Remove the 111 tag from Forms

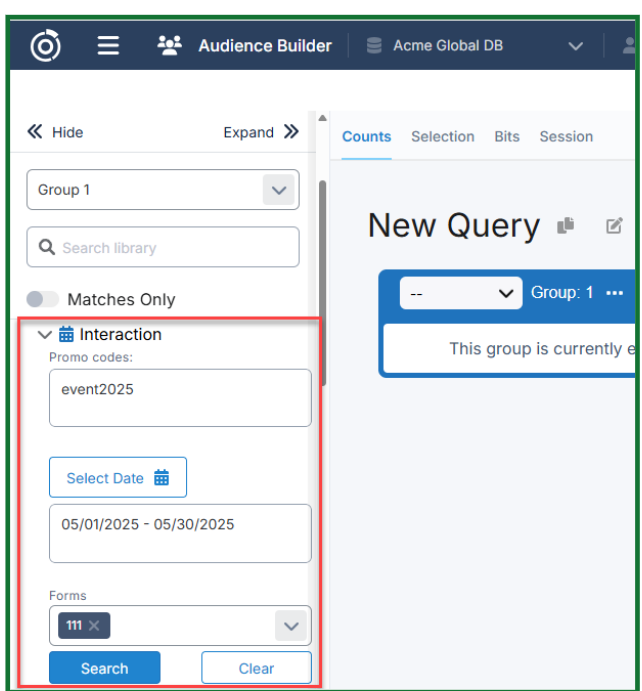tap(94, 625)
